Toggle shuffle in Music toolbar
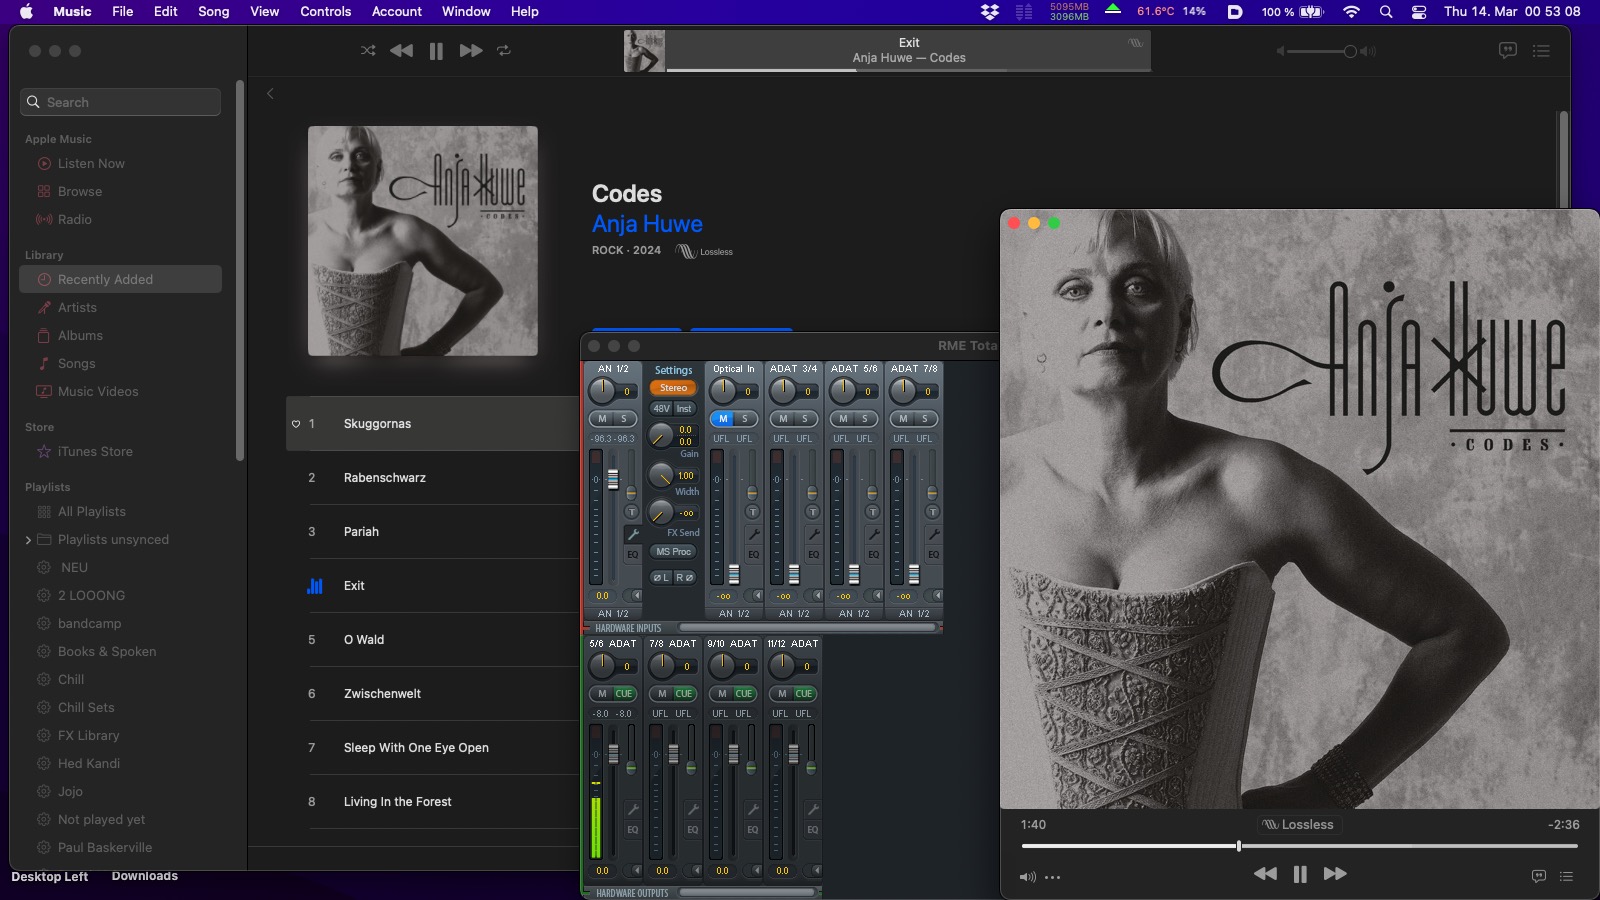Image resolution: width=1600 pixels, height=900 pixels. click(x=368, y=50)
